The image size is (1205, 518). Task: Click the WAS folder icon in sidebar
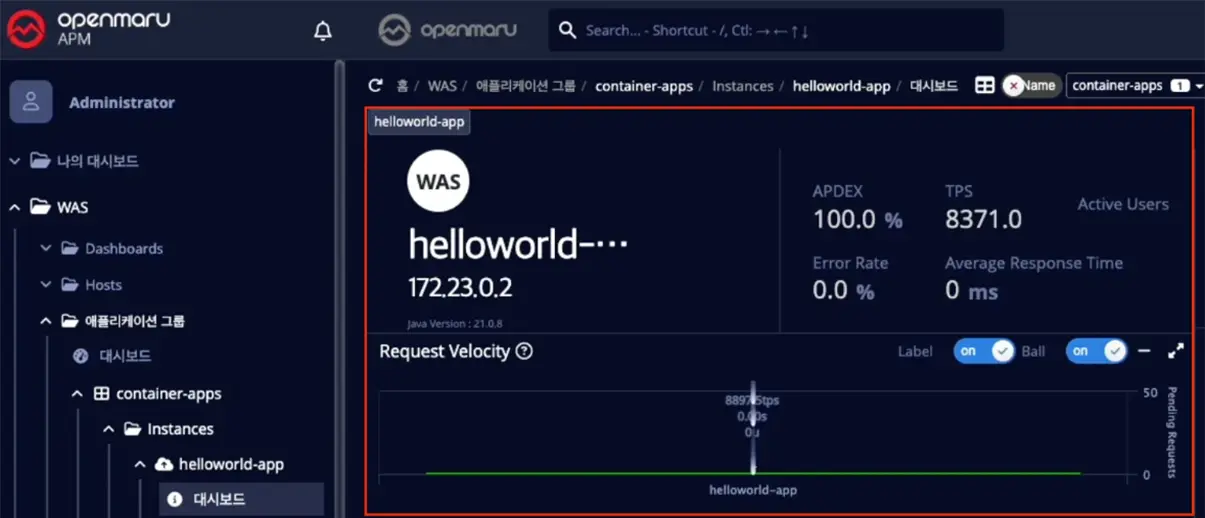pos(39,208)
